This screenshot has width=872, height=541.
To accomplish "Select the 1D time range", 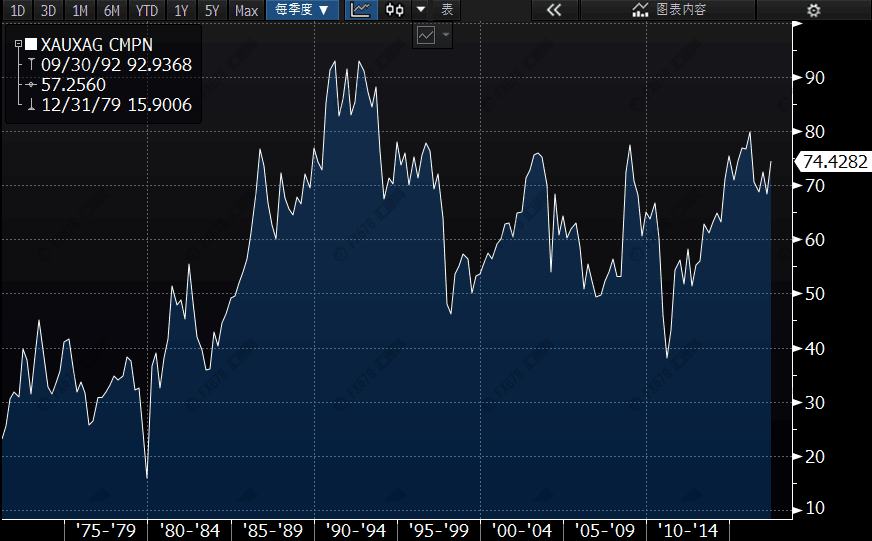I will (x=18, y=10).
